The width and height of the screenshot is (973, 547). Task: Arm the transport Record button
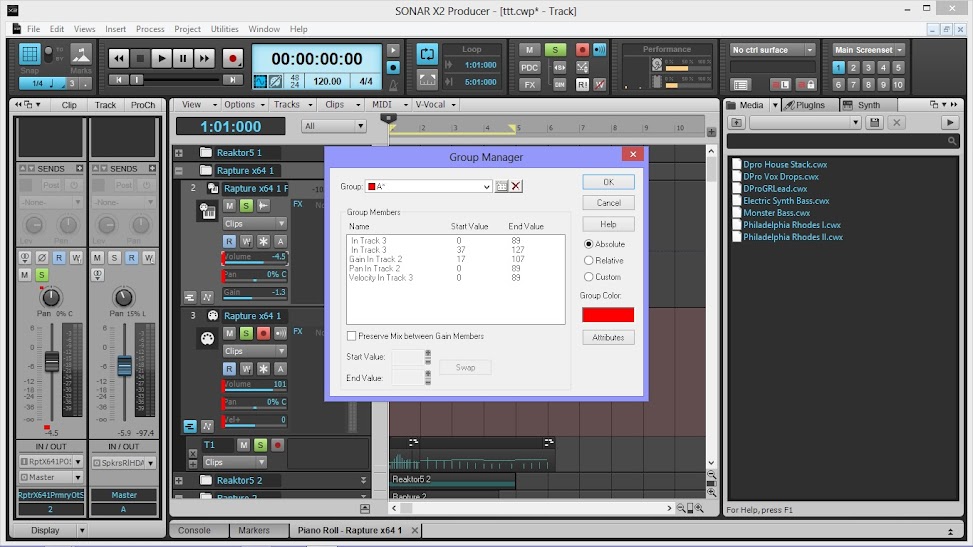(233, 58)
